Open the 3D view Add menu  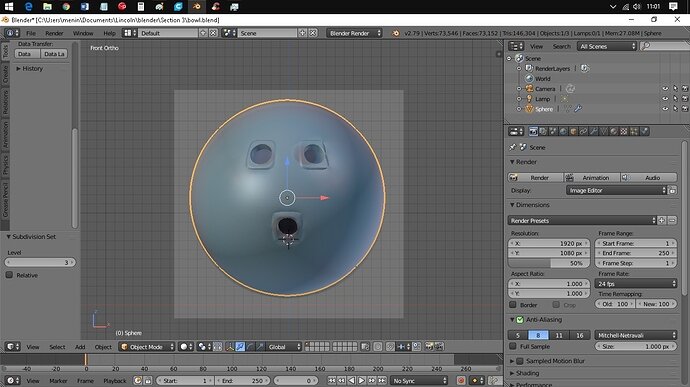[80, 347]
